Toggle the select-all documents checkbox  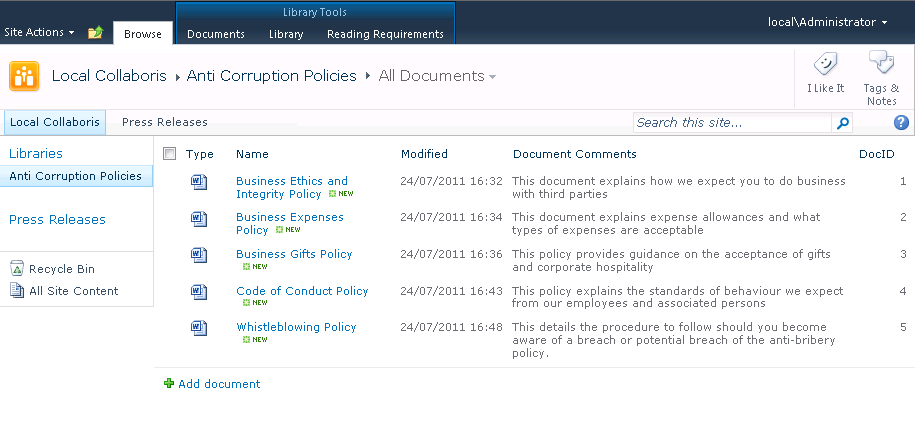(169, 154)
